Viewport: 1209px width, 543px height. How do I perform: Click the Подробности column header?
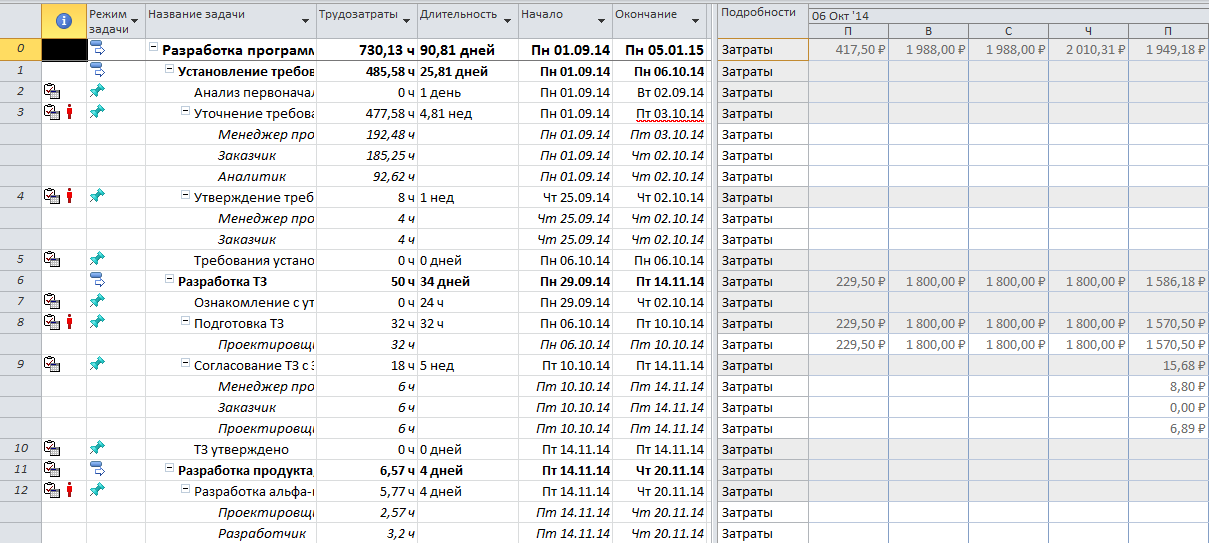(x=762, y=20)
